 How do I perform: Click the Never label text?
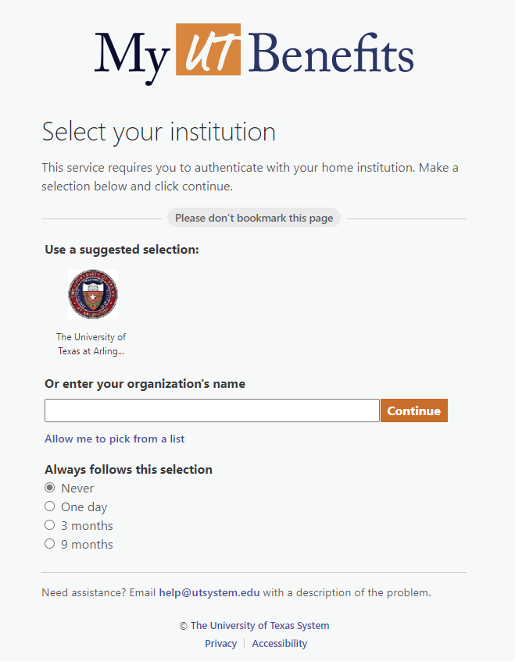(x=77, y=488)
